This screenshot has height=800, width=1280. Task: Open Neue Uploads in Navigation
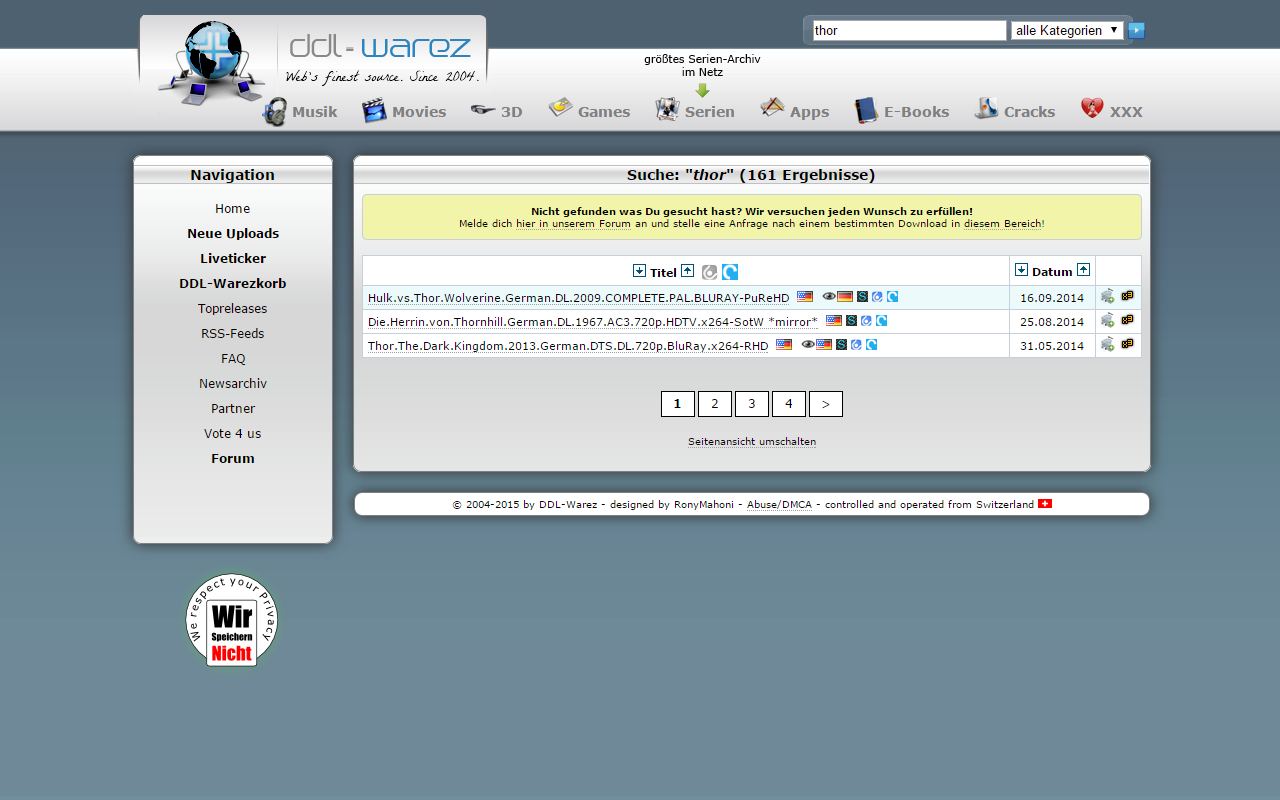click(x=233, y=234)
